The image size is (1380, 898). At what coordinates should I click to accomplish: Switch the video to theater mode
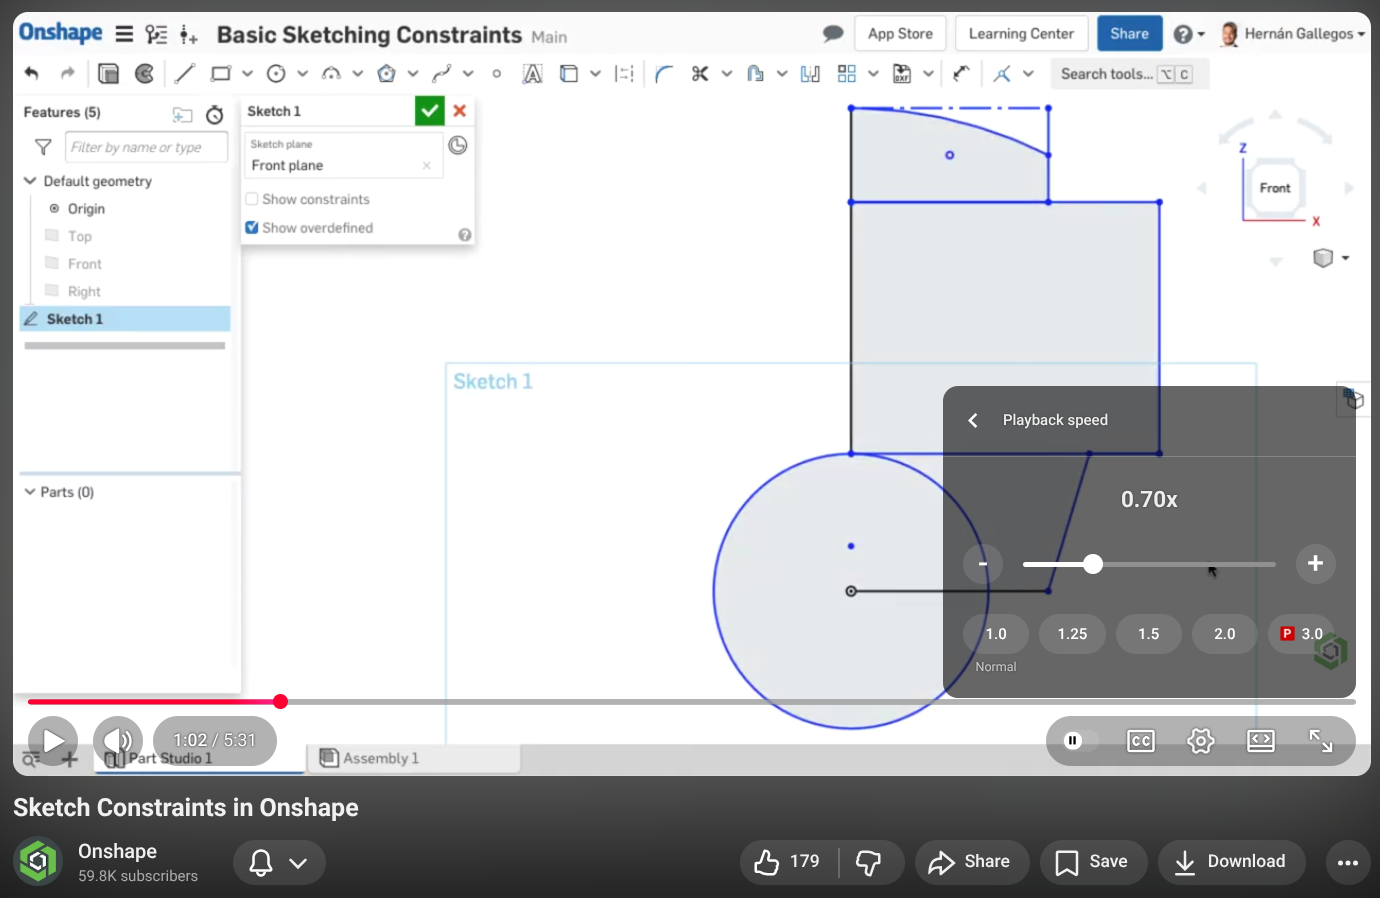1261,741
